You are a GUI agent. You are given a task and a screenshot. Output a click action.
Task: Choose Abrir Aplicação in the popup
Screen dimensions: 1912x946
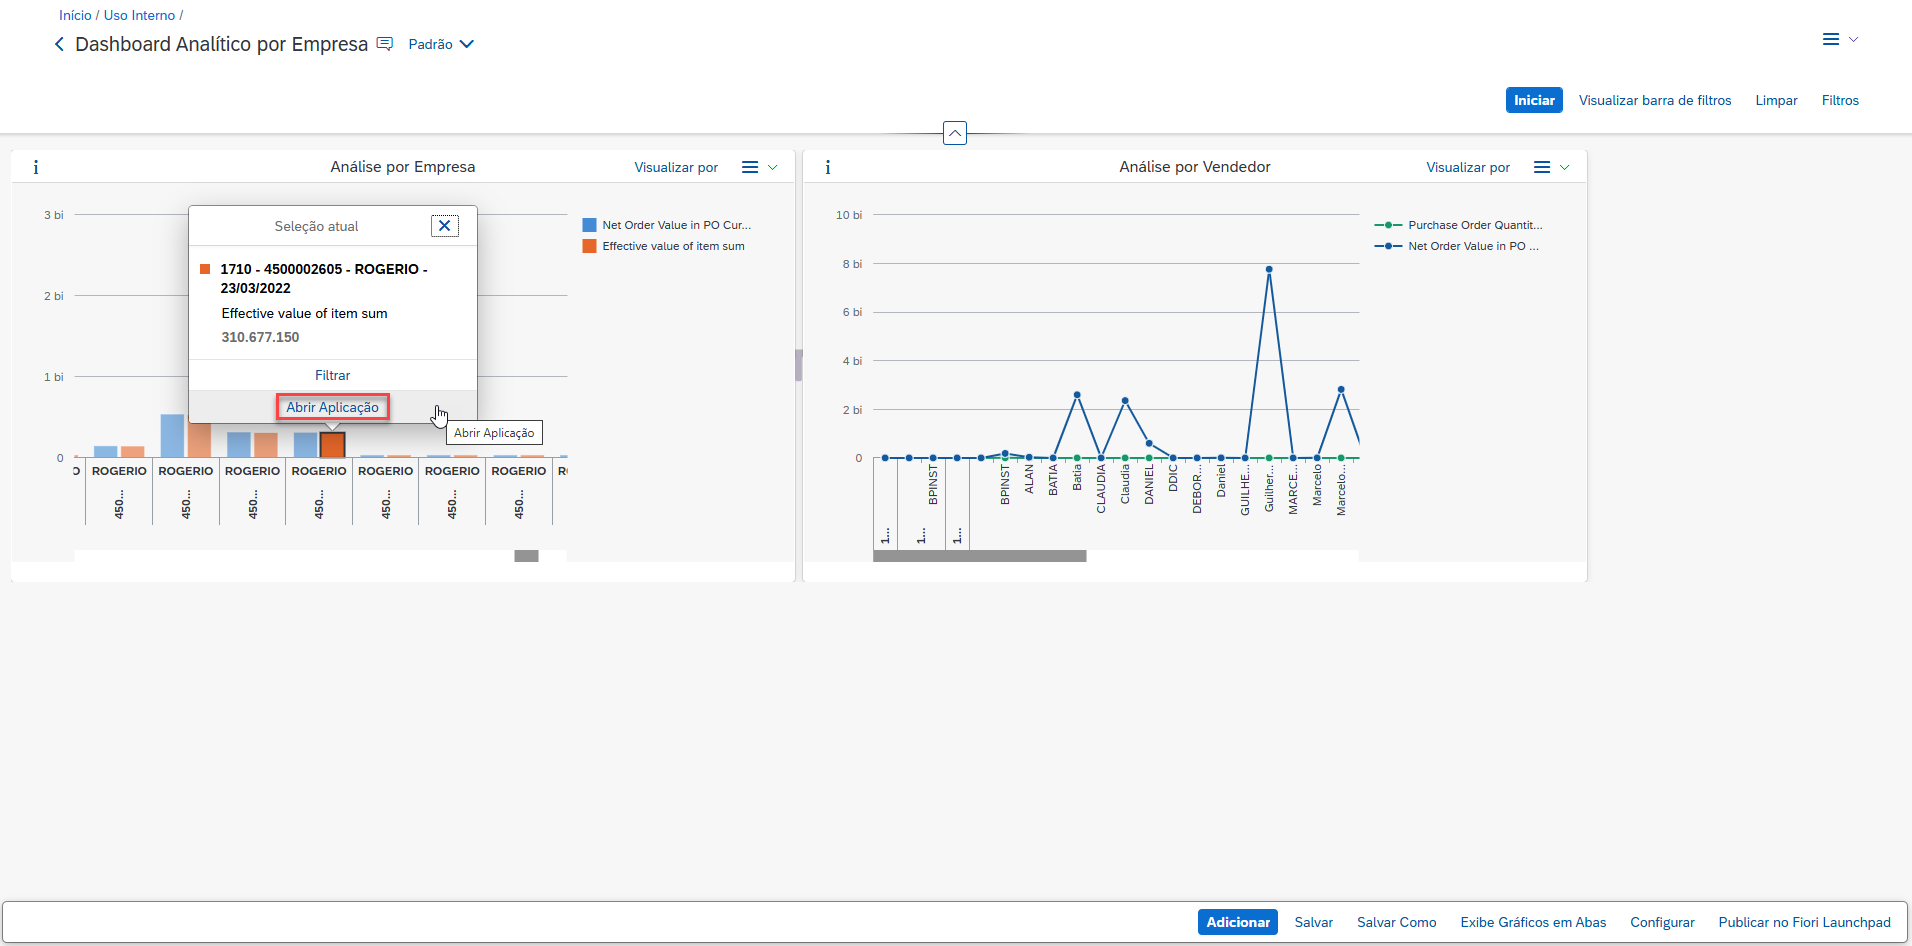pyautogui.click(x=332, y=407)
